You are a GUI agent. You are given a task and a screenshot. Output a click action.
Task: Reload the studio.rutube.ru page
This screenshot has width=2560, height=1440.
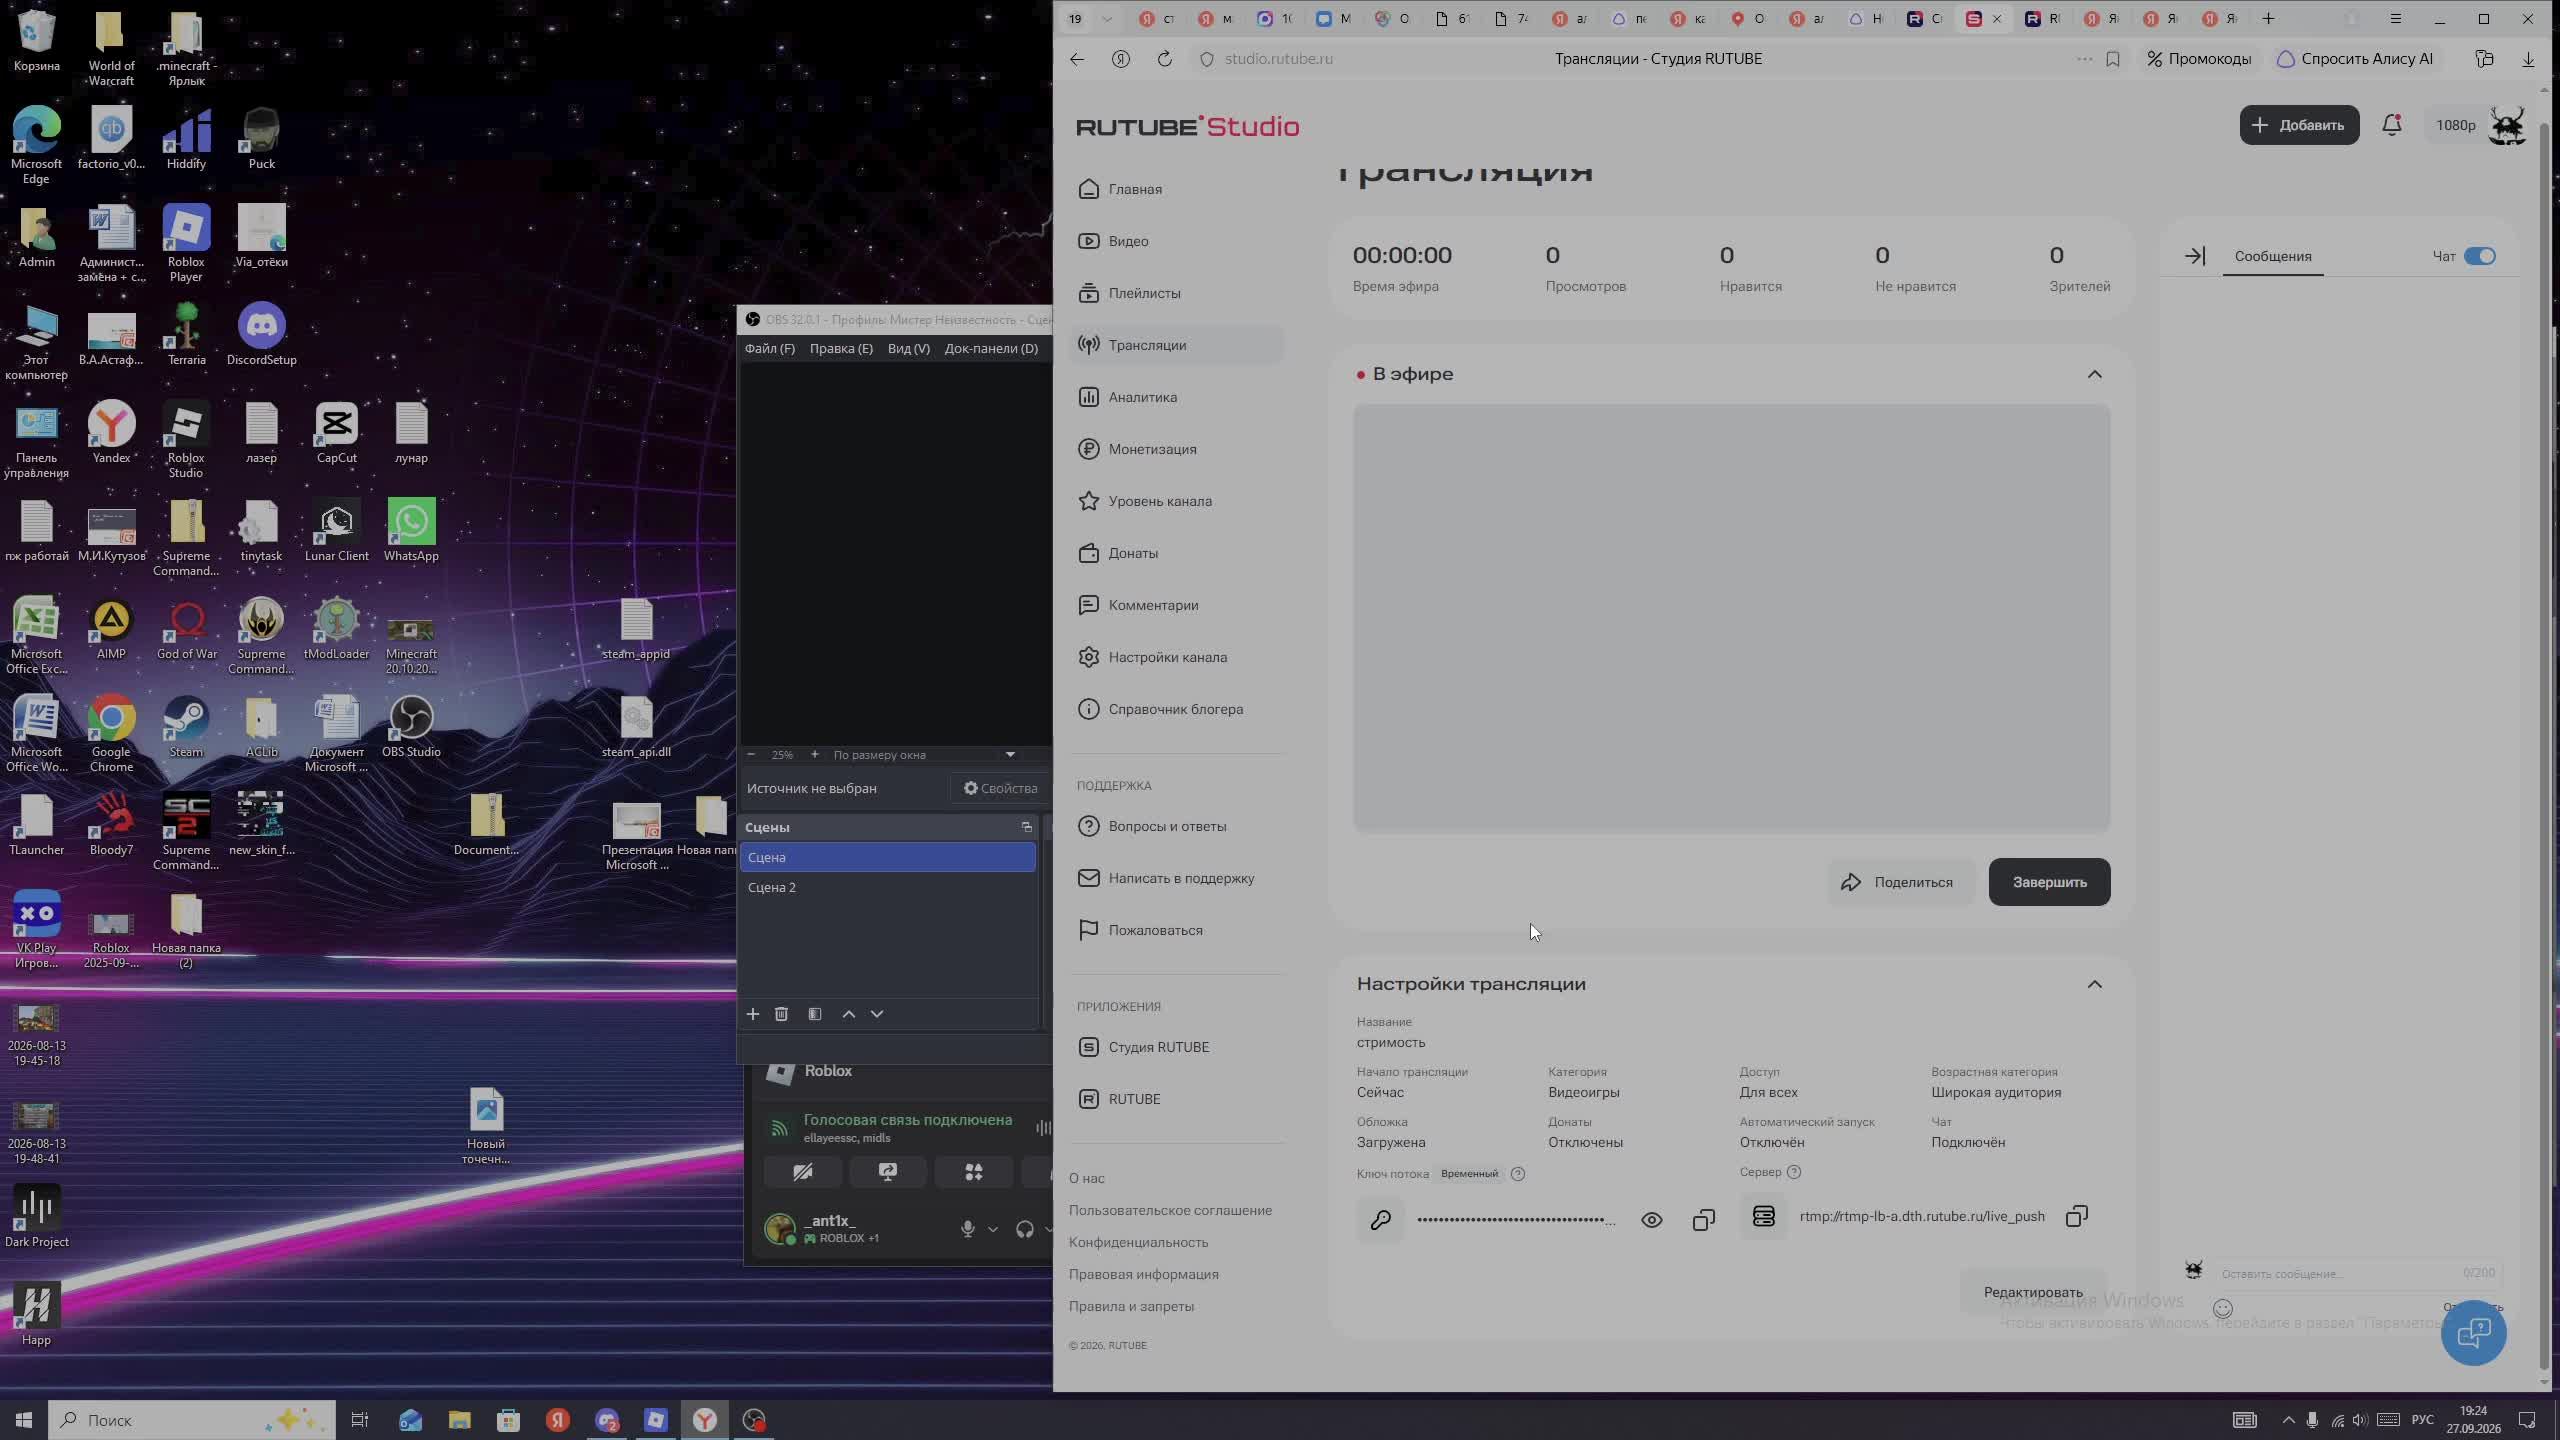(1165, 59)
